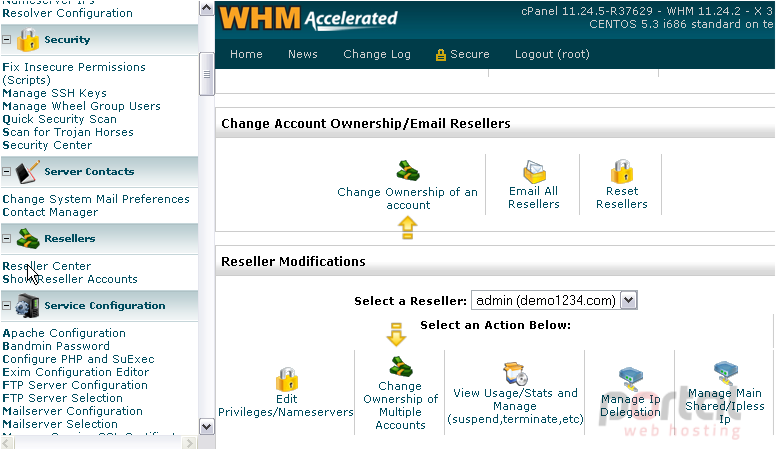Viewport: 776px width, 450px height.
Task: Collapse the Service Configuration section
Action: [x=6, y=305]
